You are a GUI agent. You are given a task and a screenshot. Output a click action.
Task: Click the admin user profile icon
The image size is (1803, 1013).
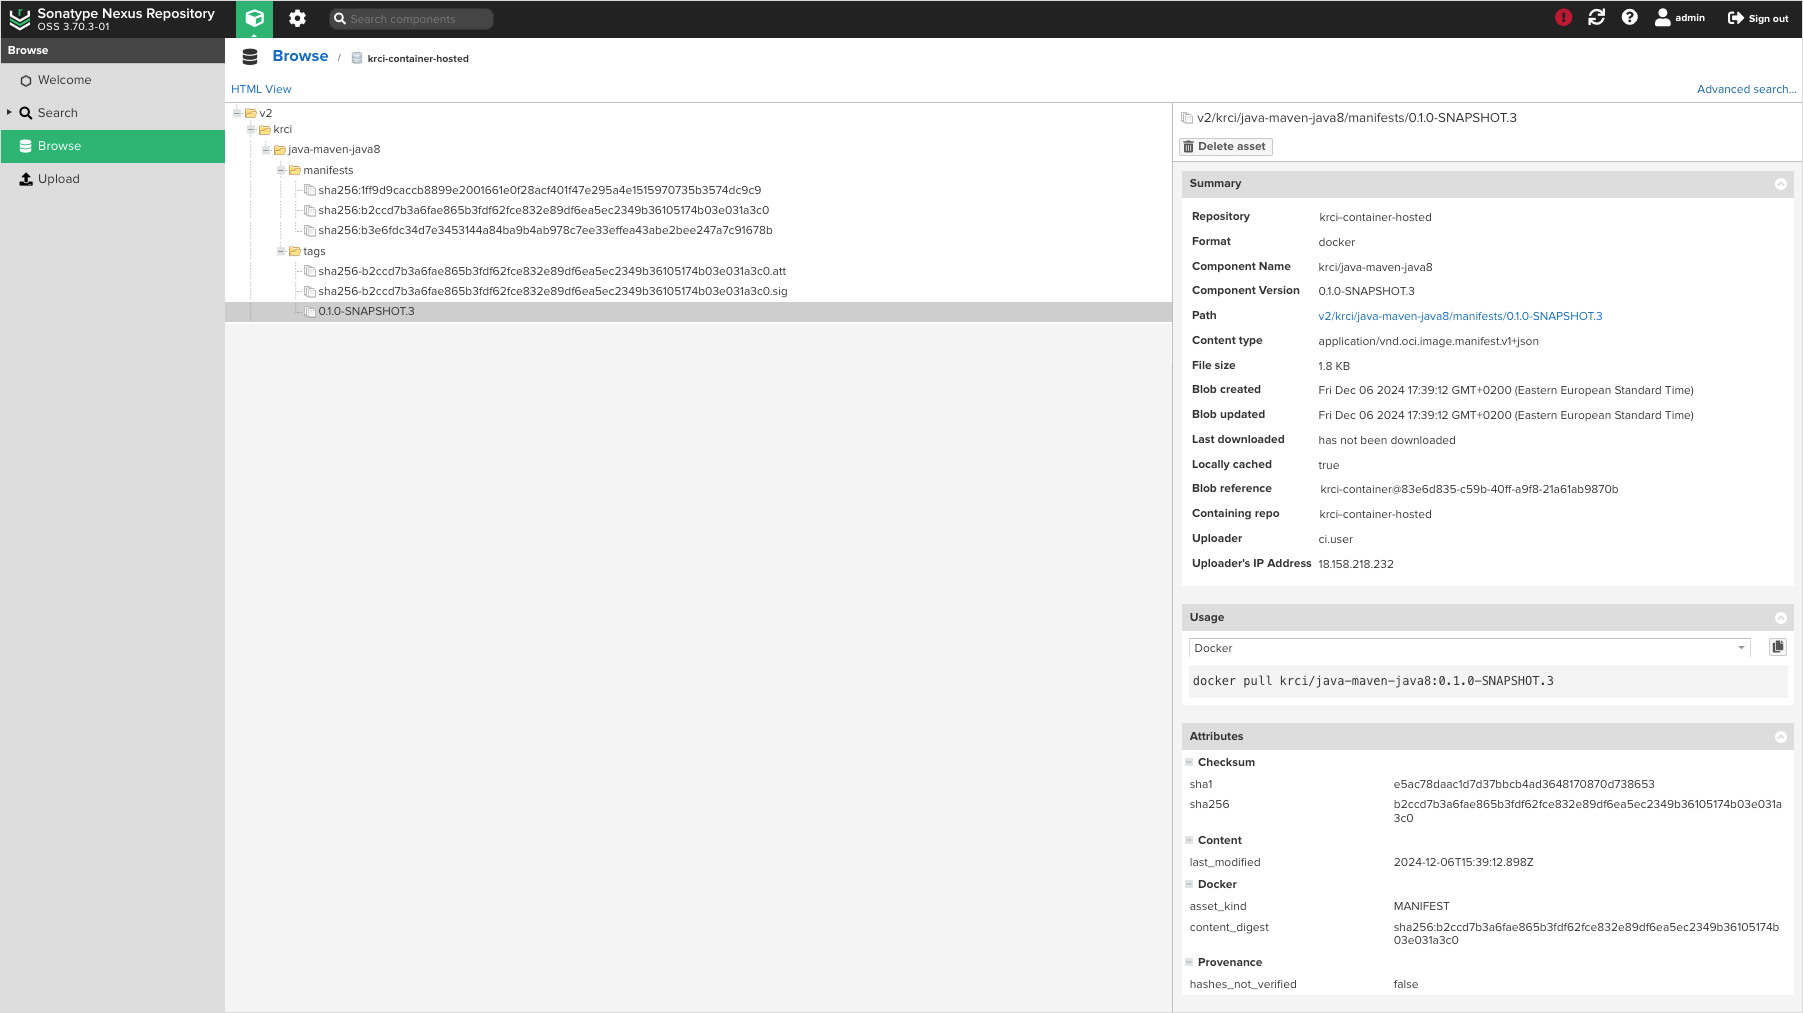1662,17
